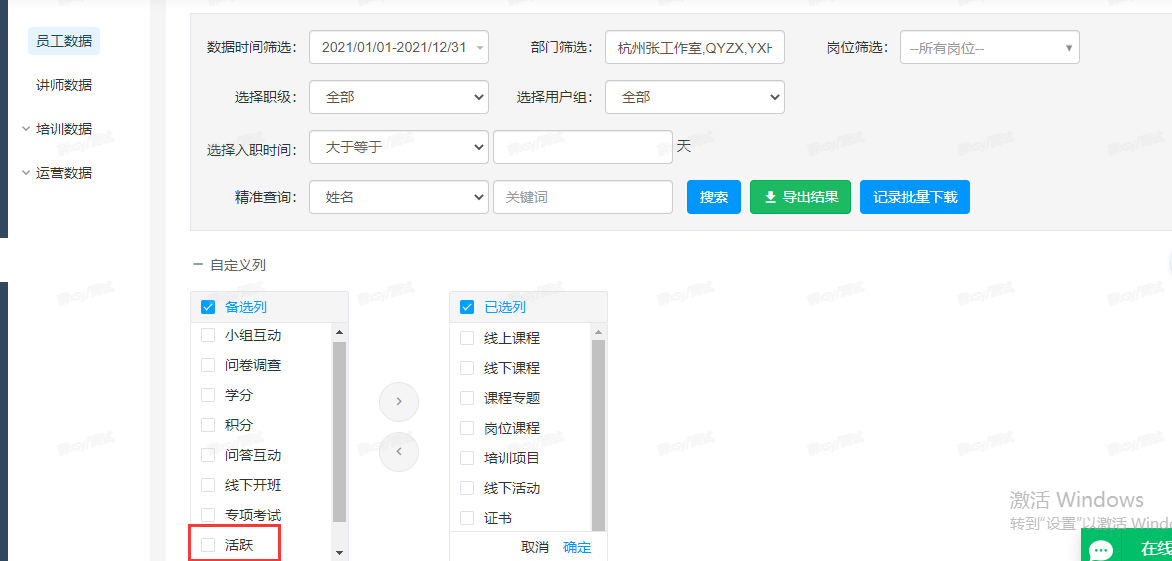The width and height of the screenshot is (1172, 561).
Task: Open the 选择职级 dropdown
Action: point(399,97)
